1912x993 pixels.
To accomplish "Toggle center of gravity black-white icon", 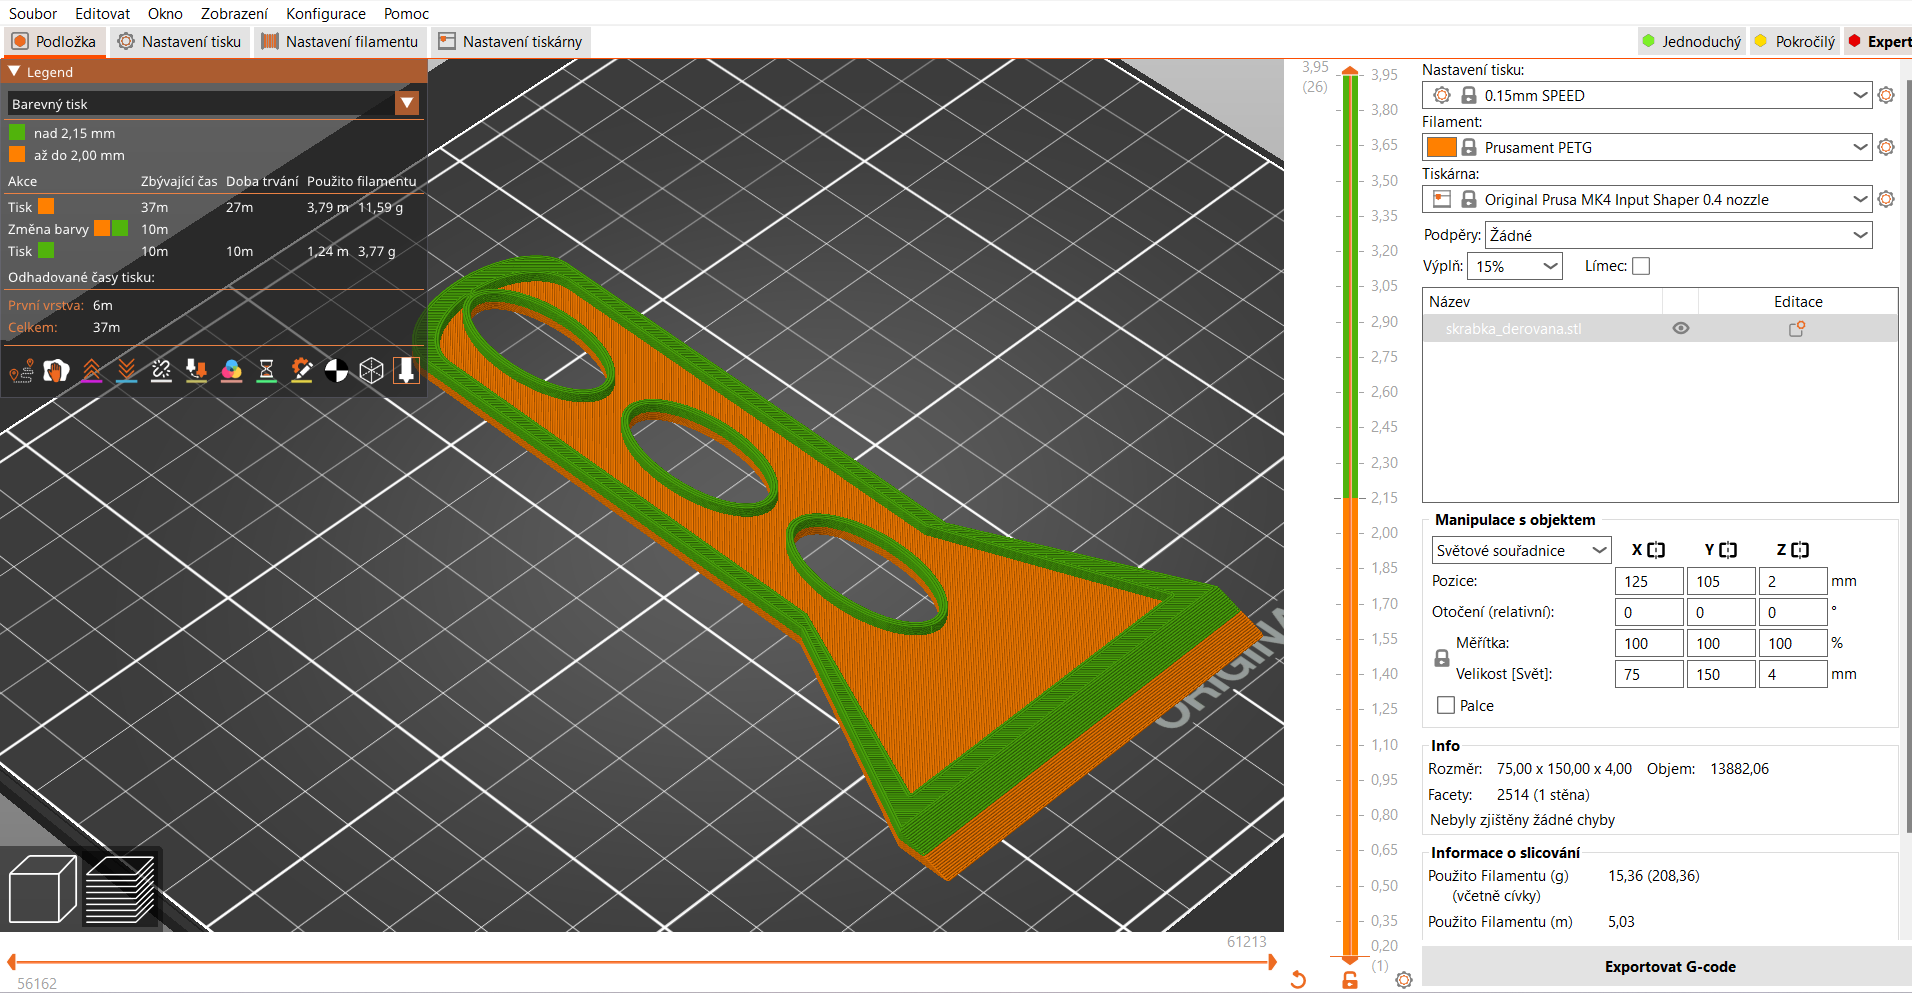I will pos(336,371).
